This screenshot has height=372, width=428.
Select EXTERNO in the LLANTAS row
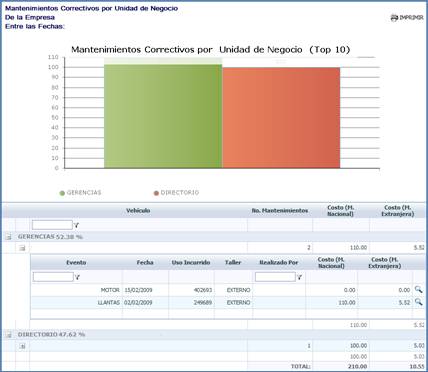(238, 302)
